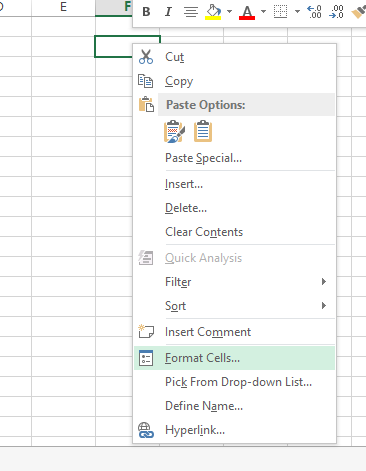Click the Copy pages icon
Image resolution: width=366 pixels, height=471 pixels.
point(145,81)
